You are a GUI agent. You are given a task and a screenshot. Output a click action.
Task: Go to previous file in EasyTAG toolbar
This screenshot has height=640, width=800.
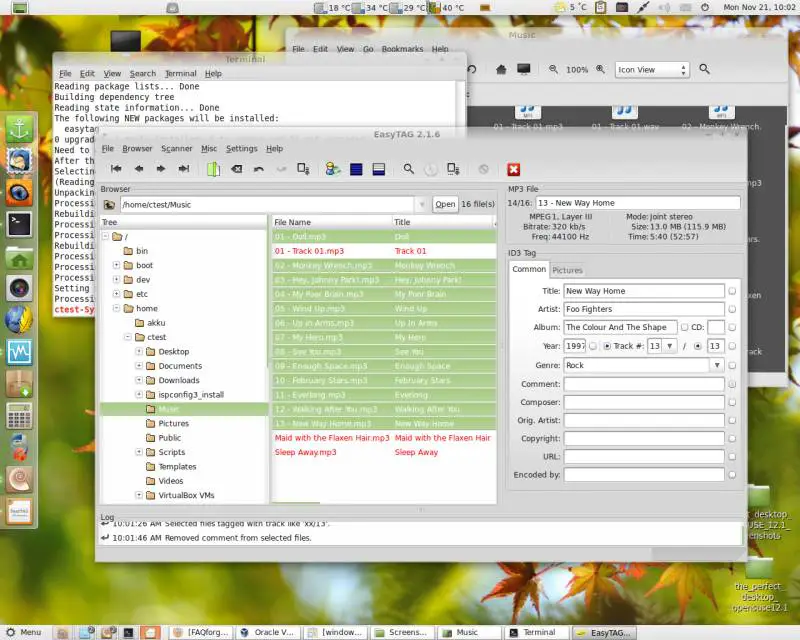tap(139, 169)
